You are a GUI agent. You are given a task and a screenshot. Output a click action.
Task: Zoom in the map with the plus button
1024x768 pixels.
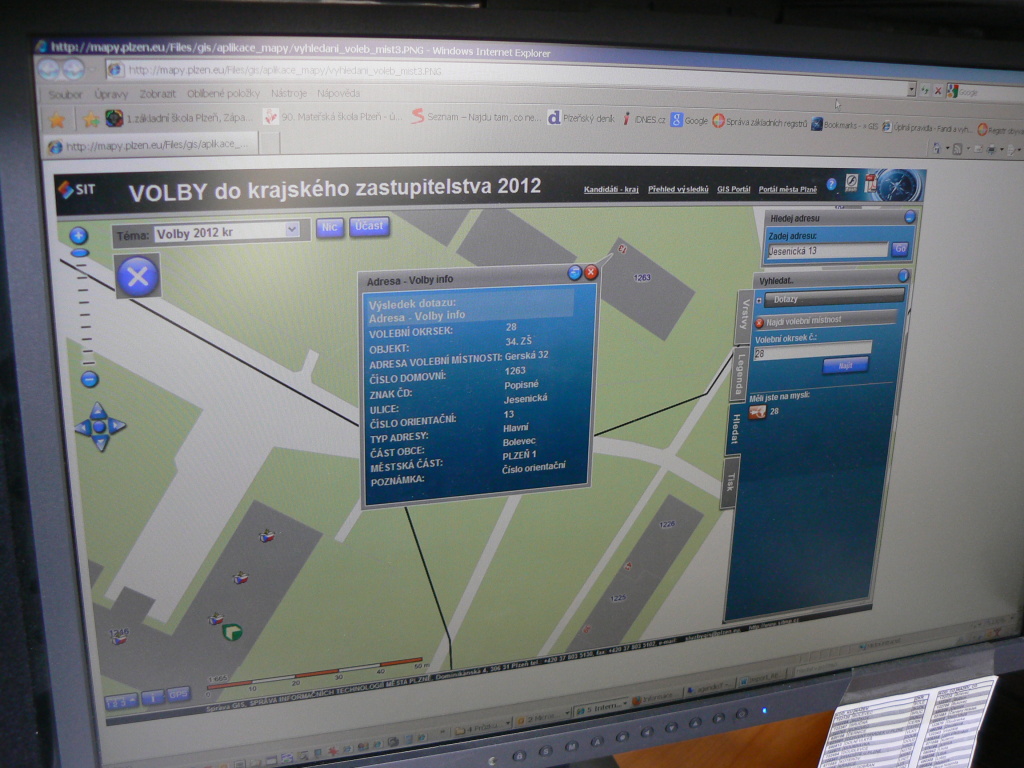point(78,235)
